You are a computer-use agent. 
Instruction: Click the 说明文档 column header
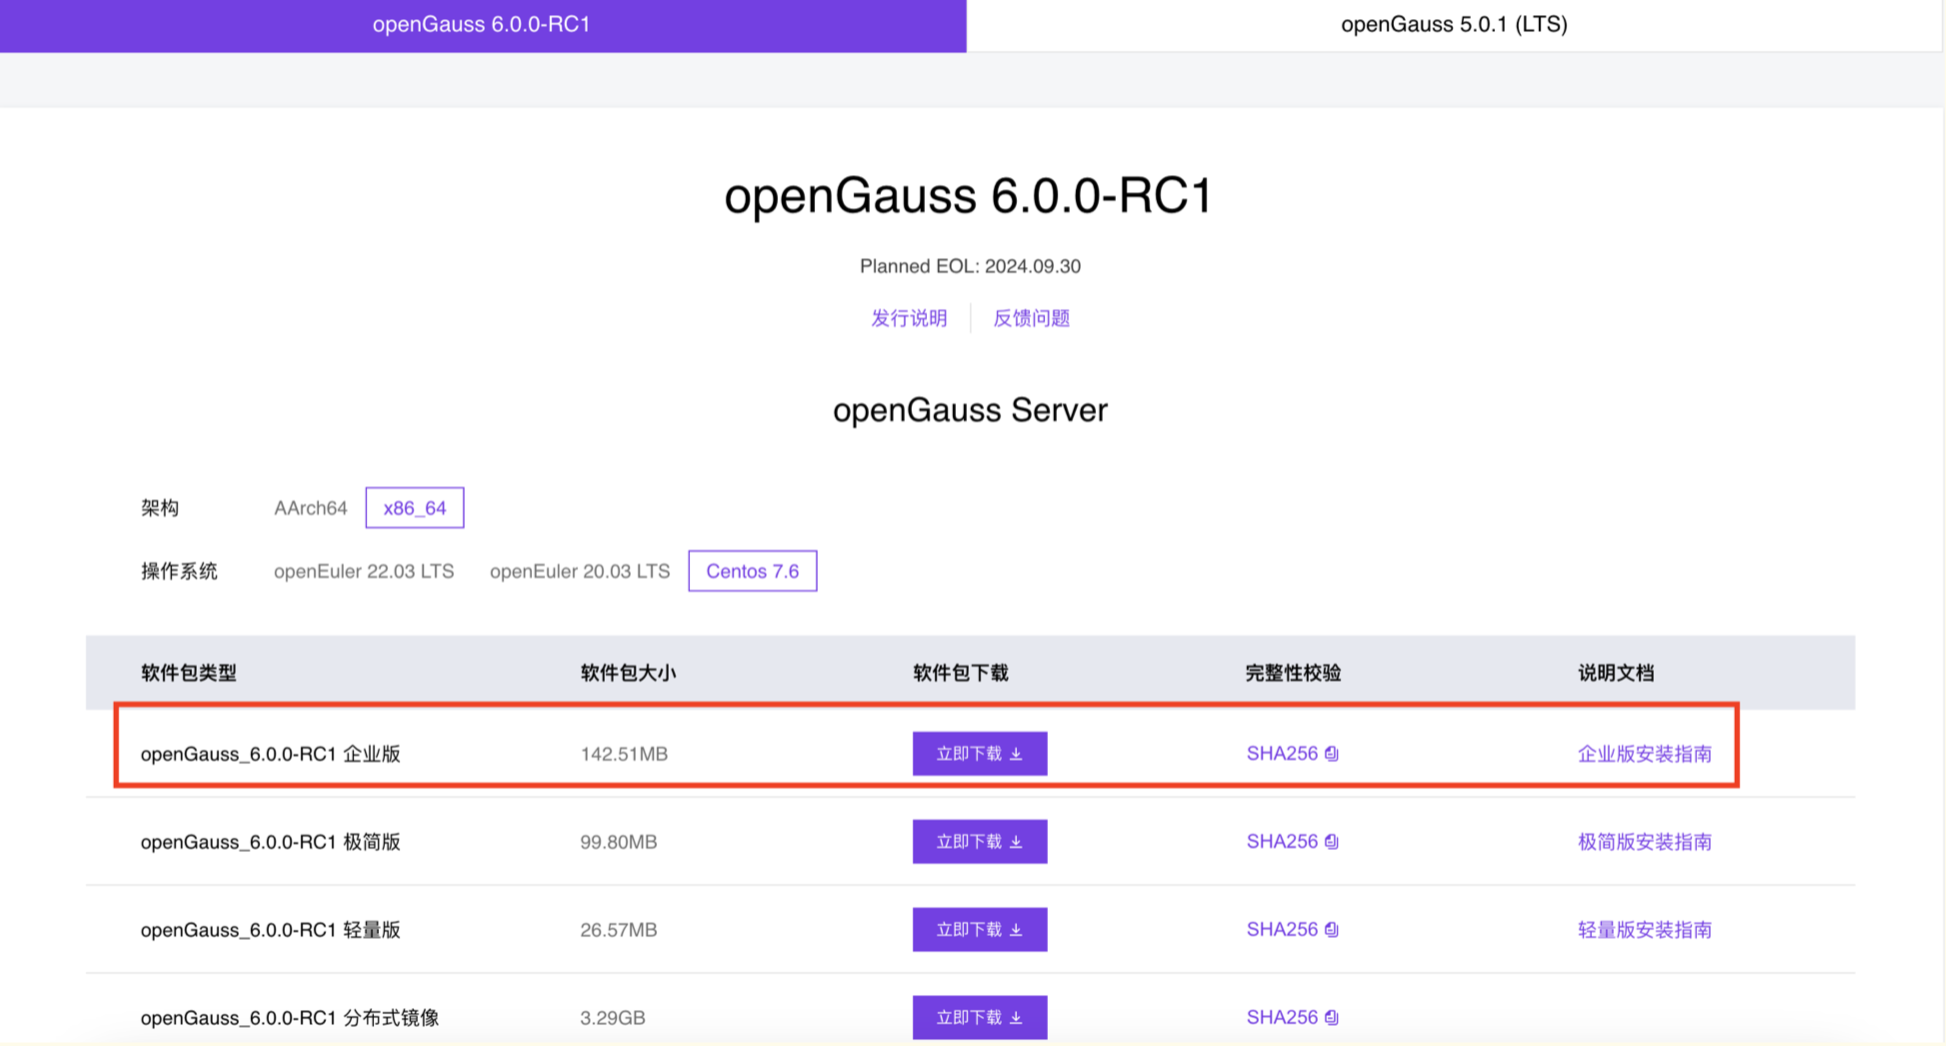coord(1616,673)
